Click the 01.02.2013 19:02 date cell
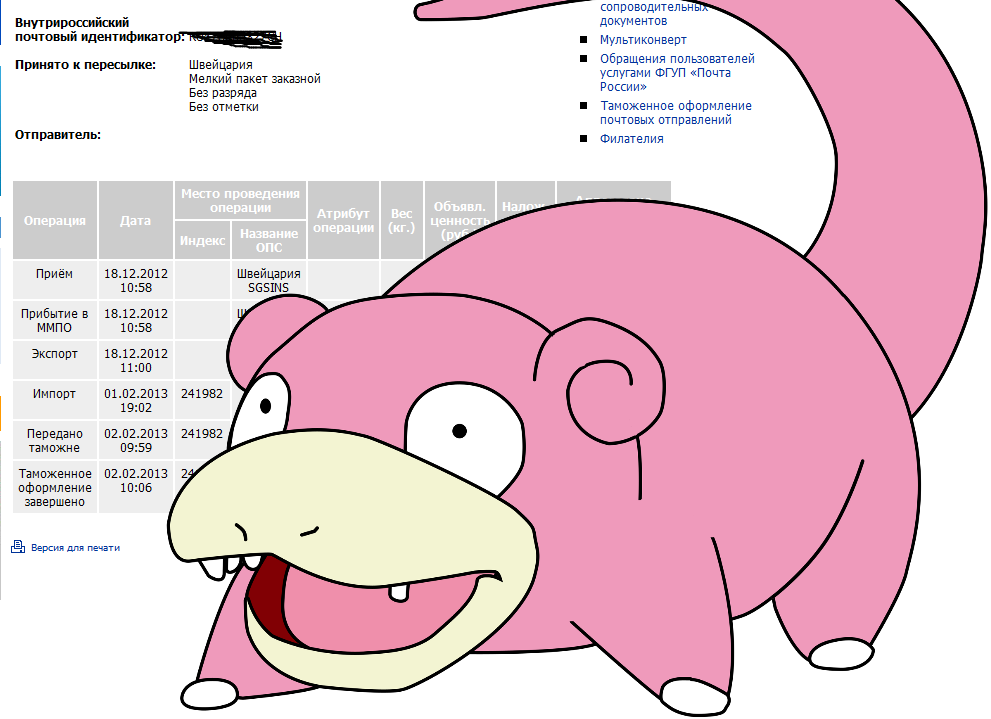Viewport: 991px width, 719px height. point(136,401)
